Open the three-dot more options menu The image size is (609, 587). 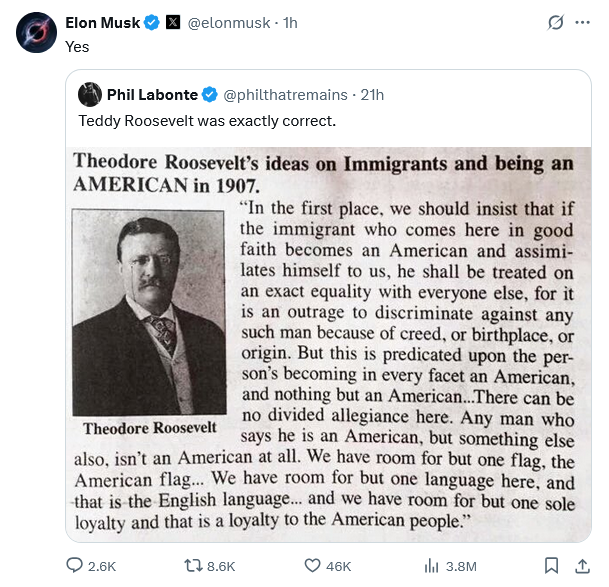(583, 23)
